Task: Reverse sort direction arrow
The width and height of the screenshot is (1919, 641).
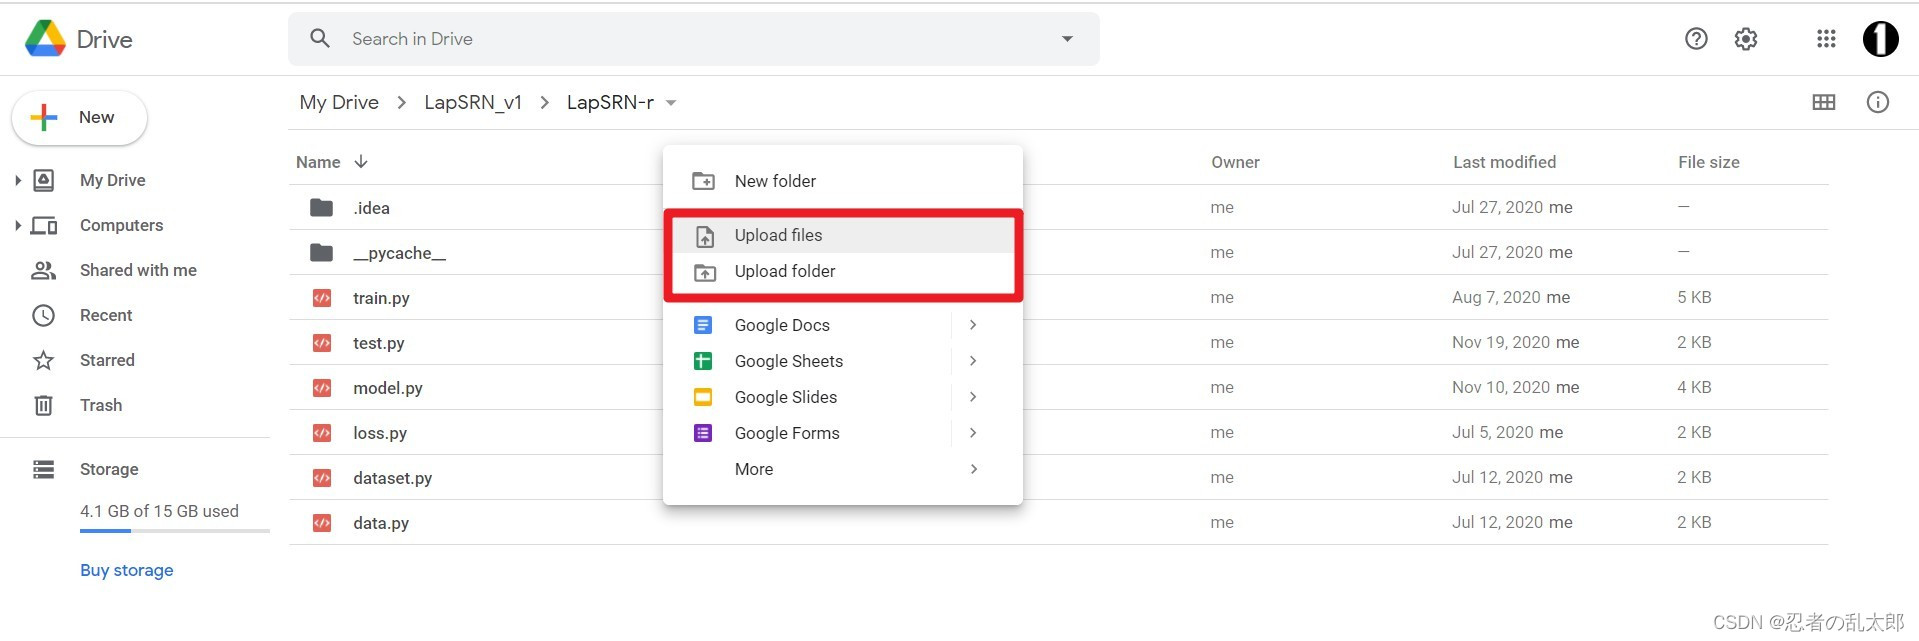Action: (x=361, y=162)
